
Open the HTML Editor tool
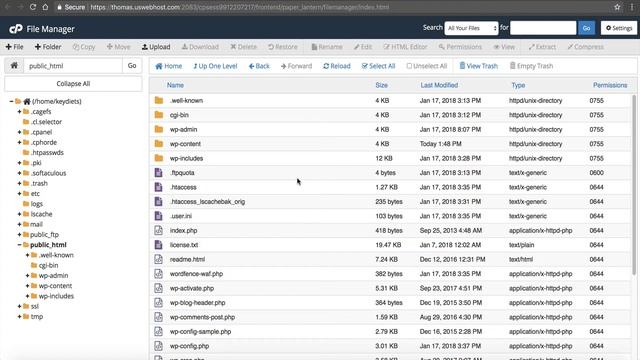(405, 47)
